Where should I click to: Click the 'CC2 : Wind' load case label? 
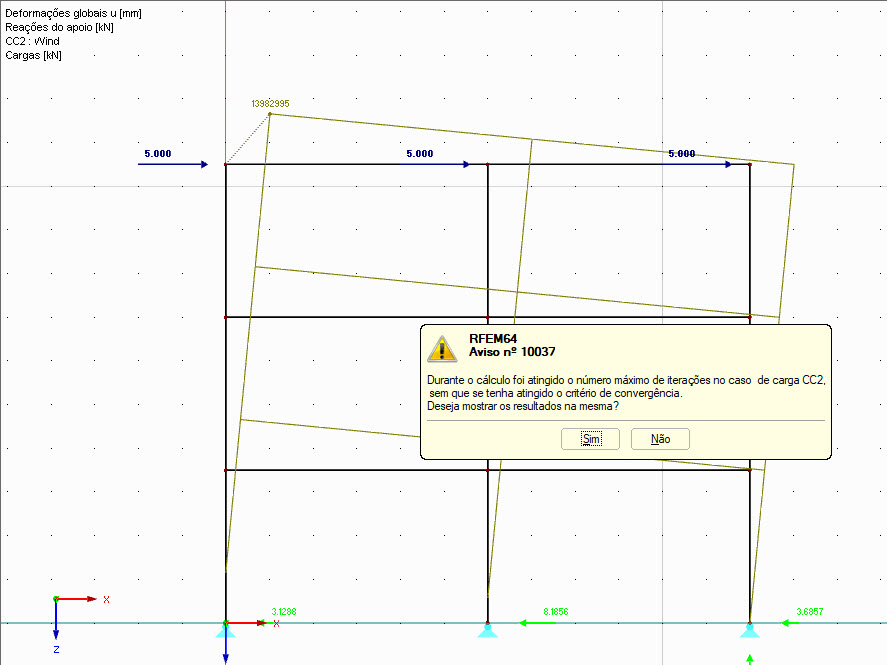pyautogui.click(x=32, y=41)
